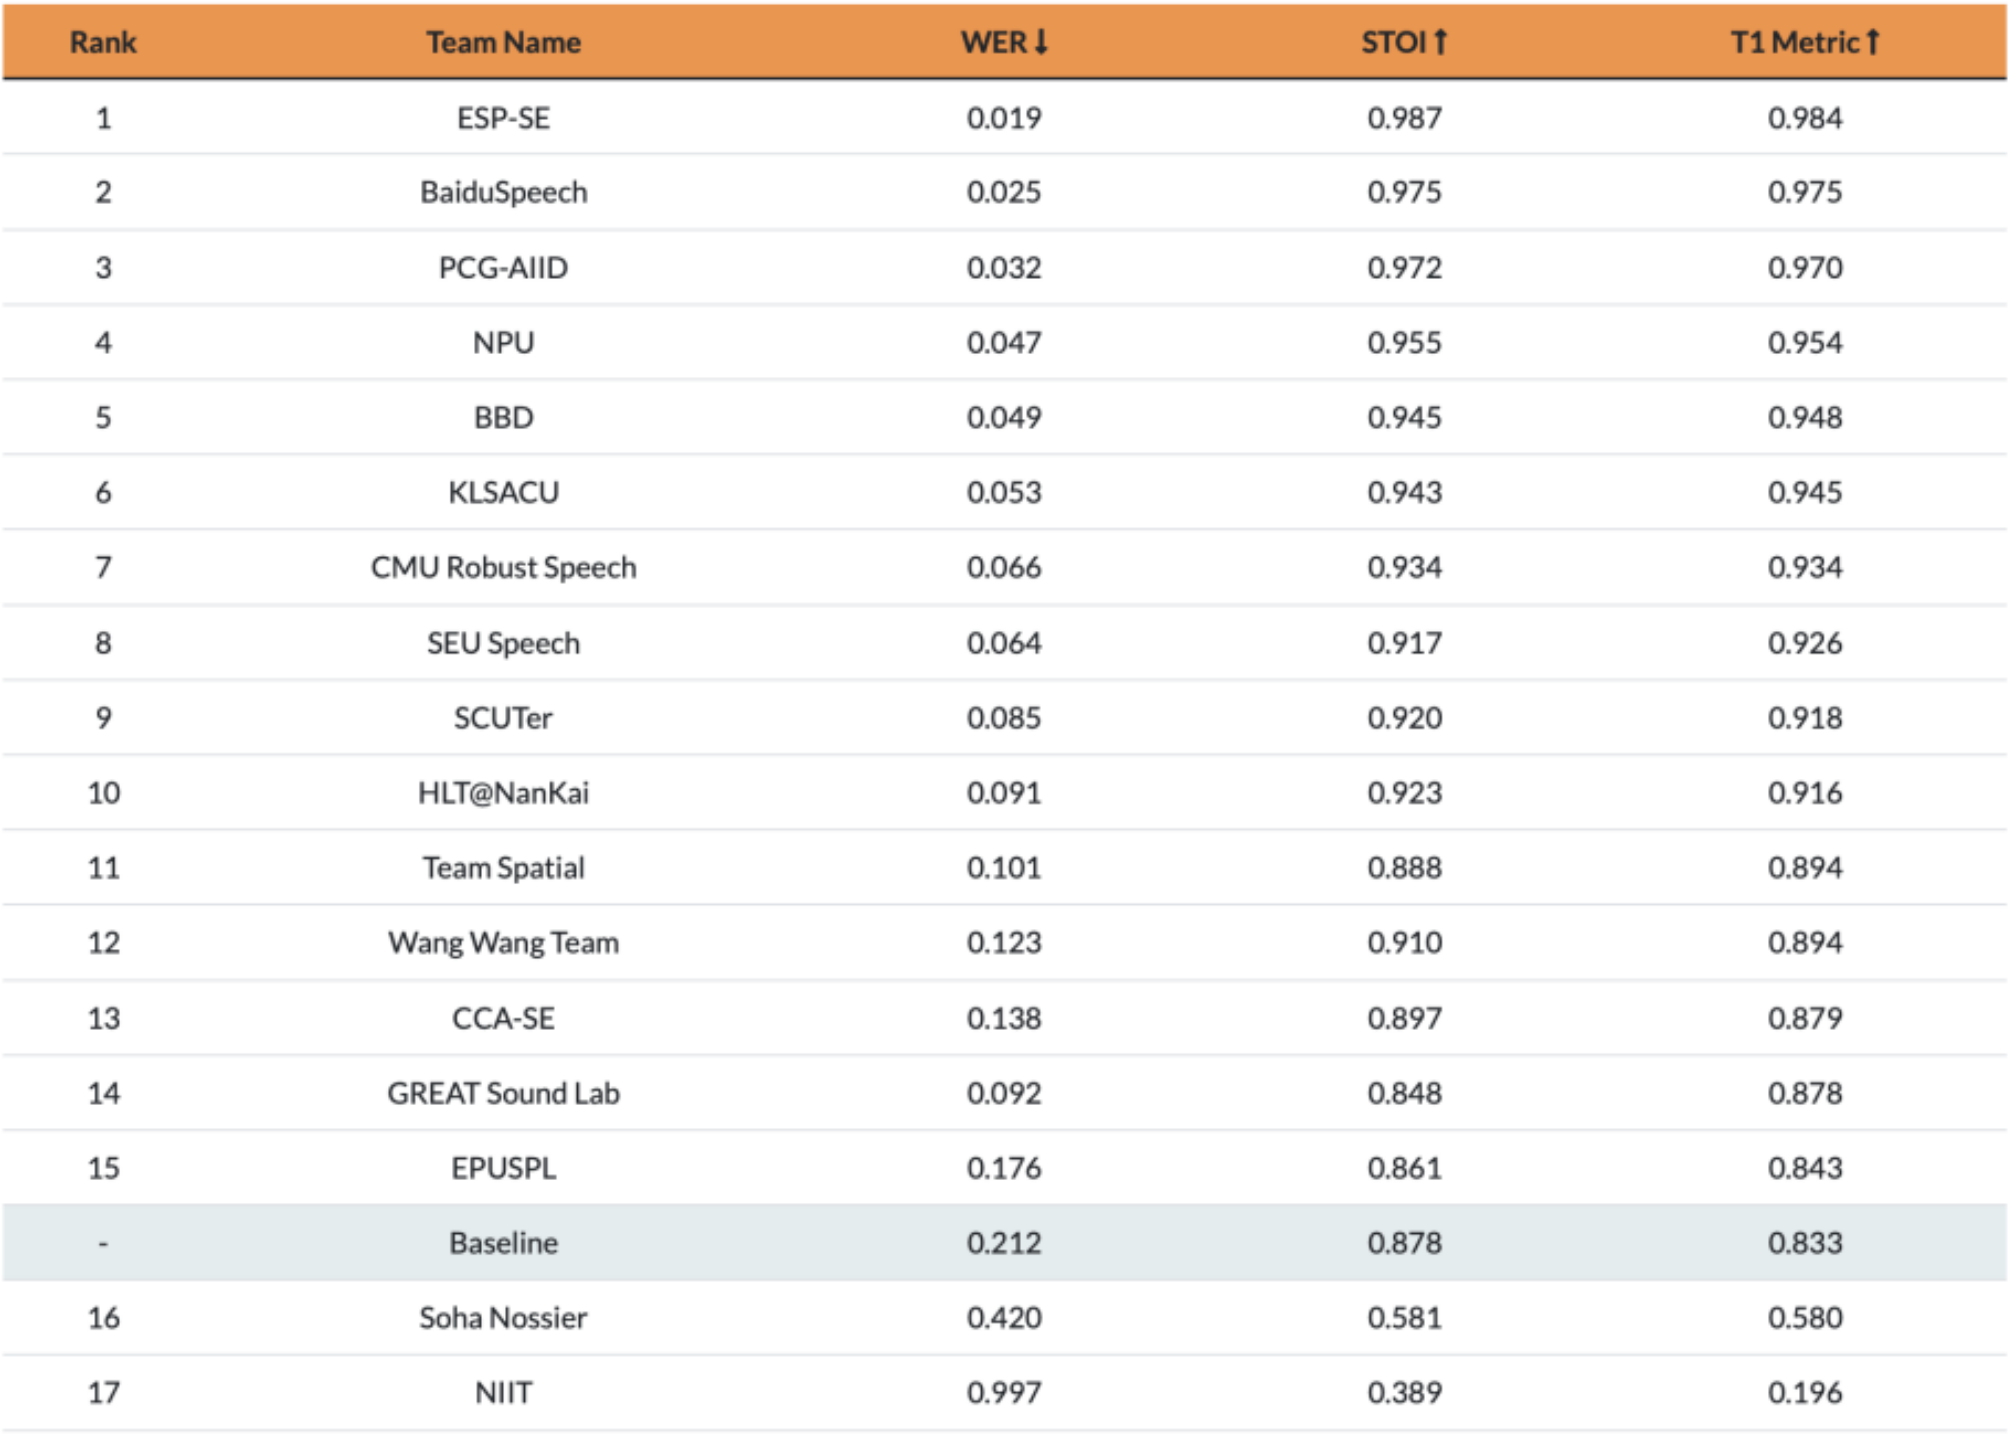Click the WER column header
Screen dimensions: 2016x1440
(1004, 42)
